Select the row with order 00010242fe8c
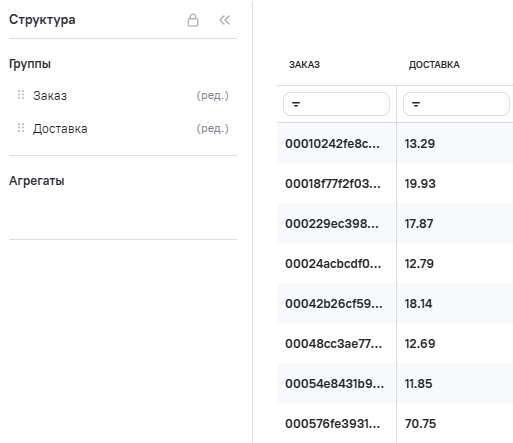The width and height of the screenshot is (513, 443). coord(395,143)
